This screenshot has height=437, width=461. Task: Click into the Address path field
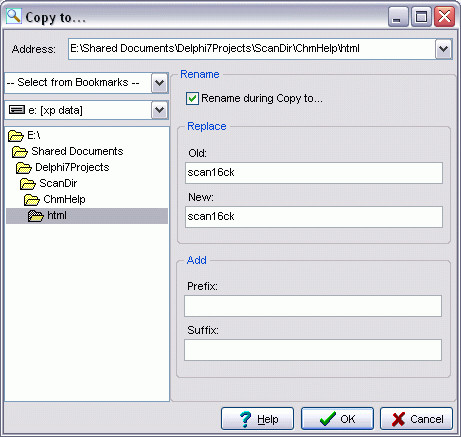point(252,49)
